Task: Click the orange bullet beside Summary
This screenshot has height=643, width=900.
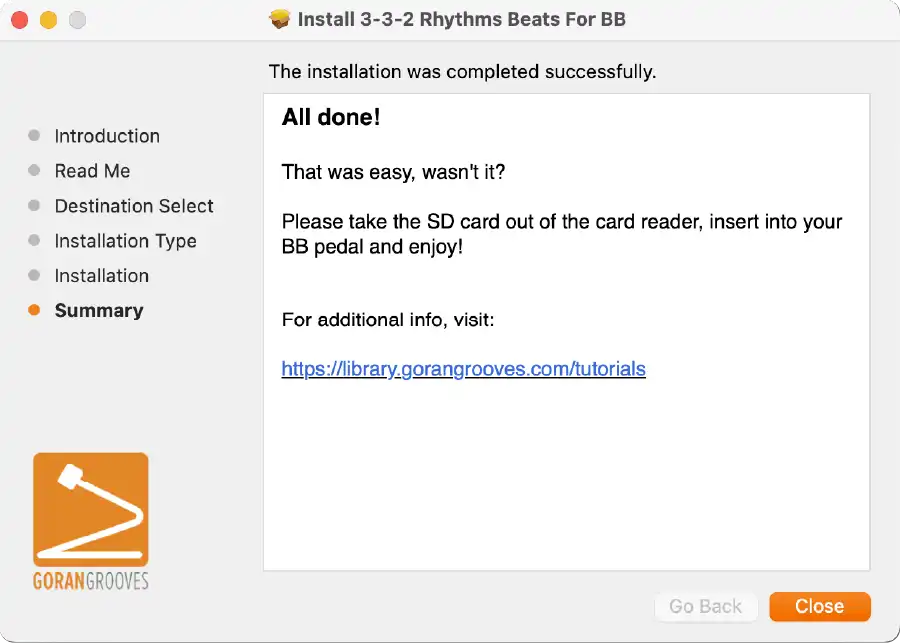Action: pyautogui.click(x=34, y=311)
